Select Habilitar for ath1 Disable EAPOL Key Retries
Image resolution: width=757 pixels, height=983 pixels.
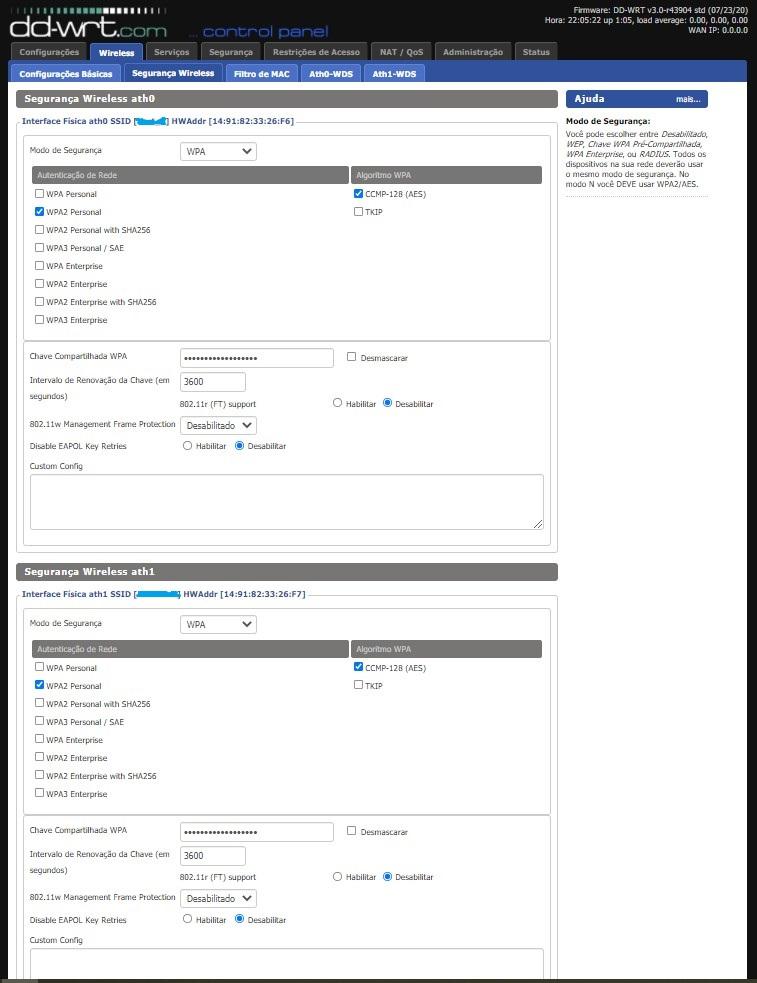click(x=187, y=919)
